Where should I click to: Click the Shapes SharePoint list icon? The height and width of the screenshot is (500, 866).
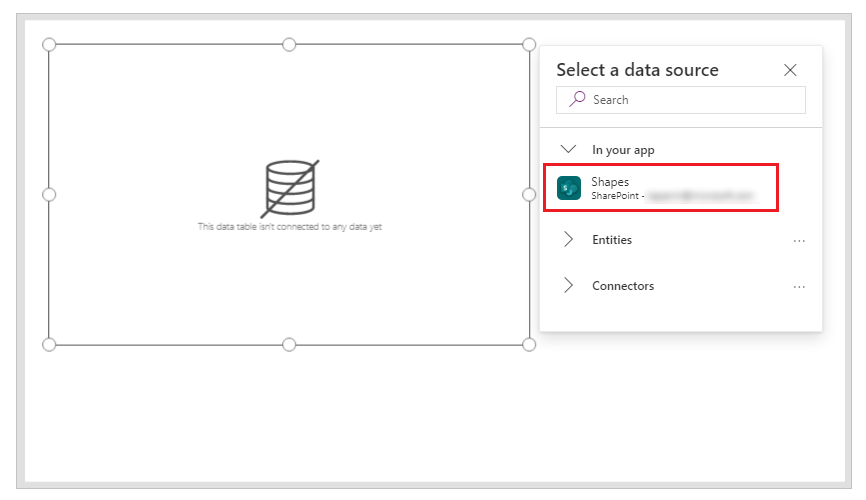point(569,188)
